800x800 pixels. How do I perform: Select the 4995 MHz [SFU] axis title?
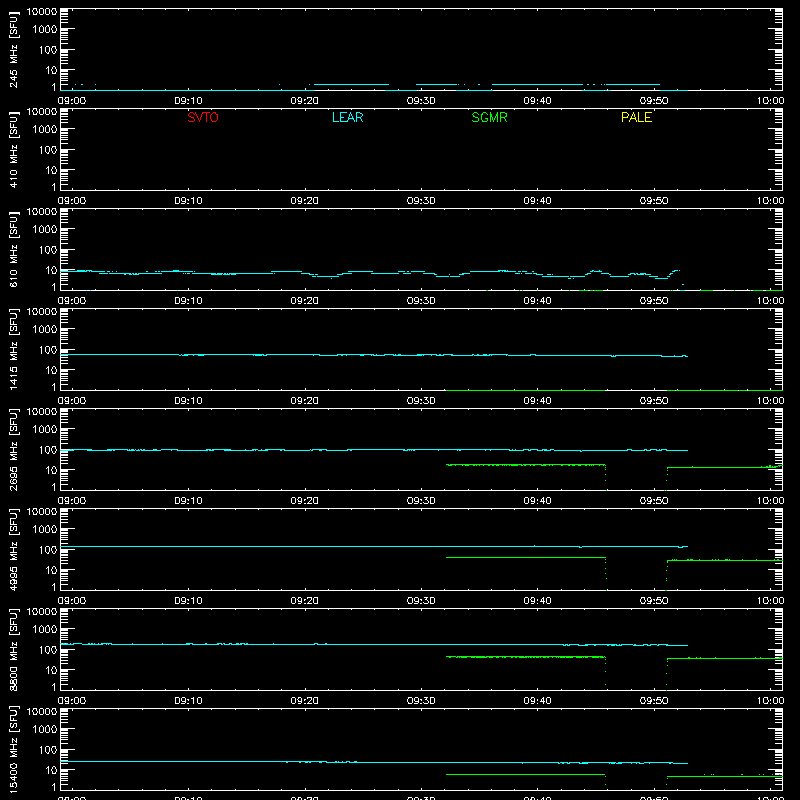coord(13,550)
